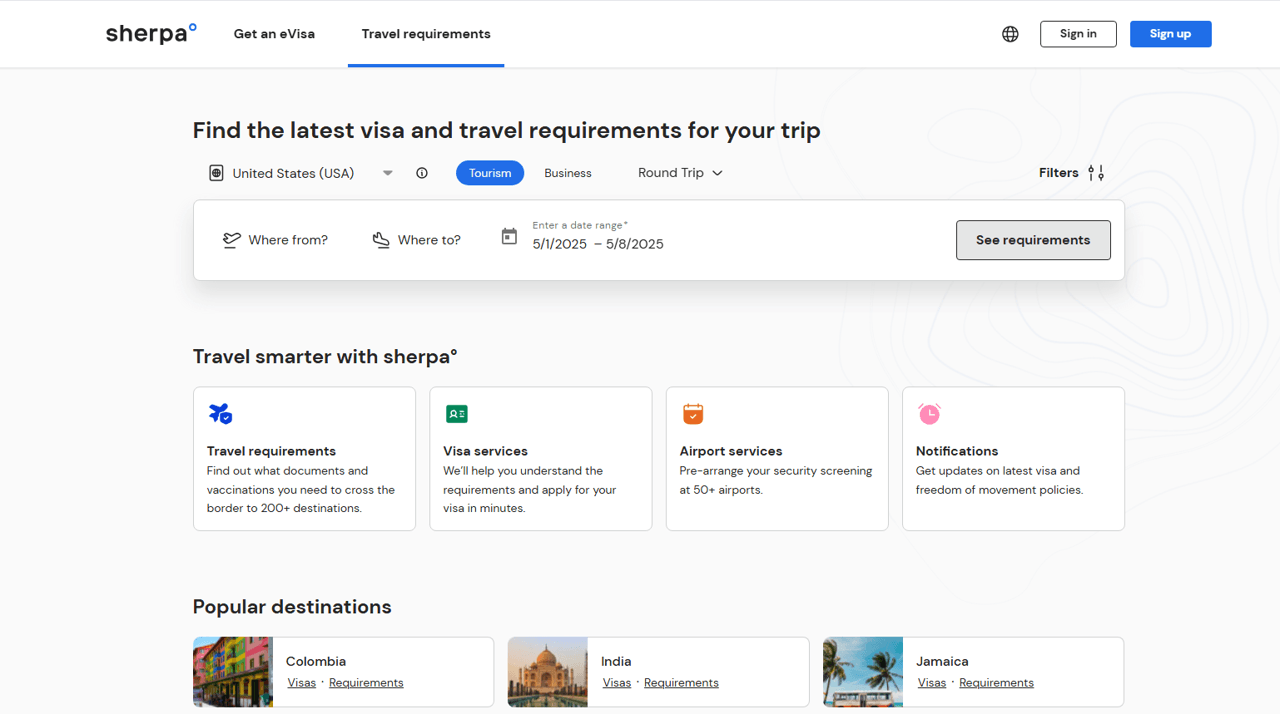Click the Notifications alarm clock icon

[929, 413]
